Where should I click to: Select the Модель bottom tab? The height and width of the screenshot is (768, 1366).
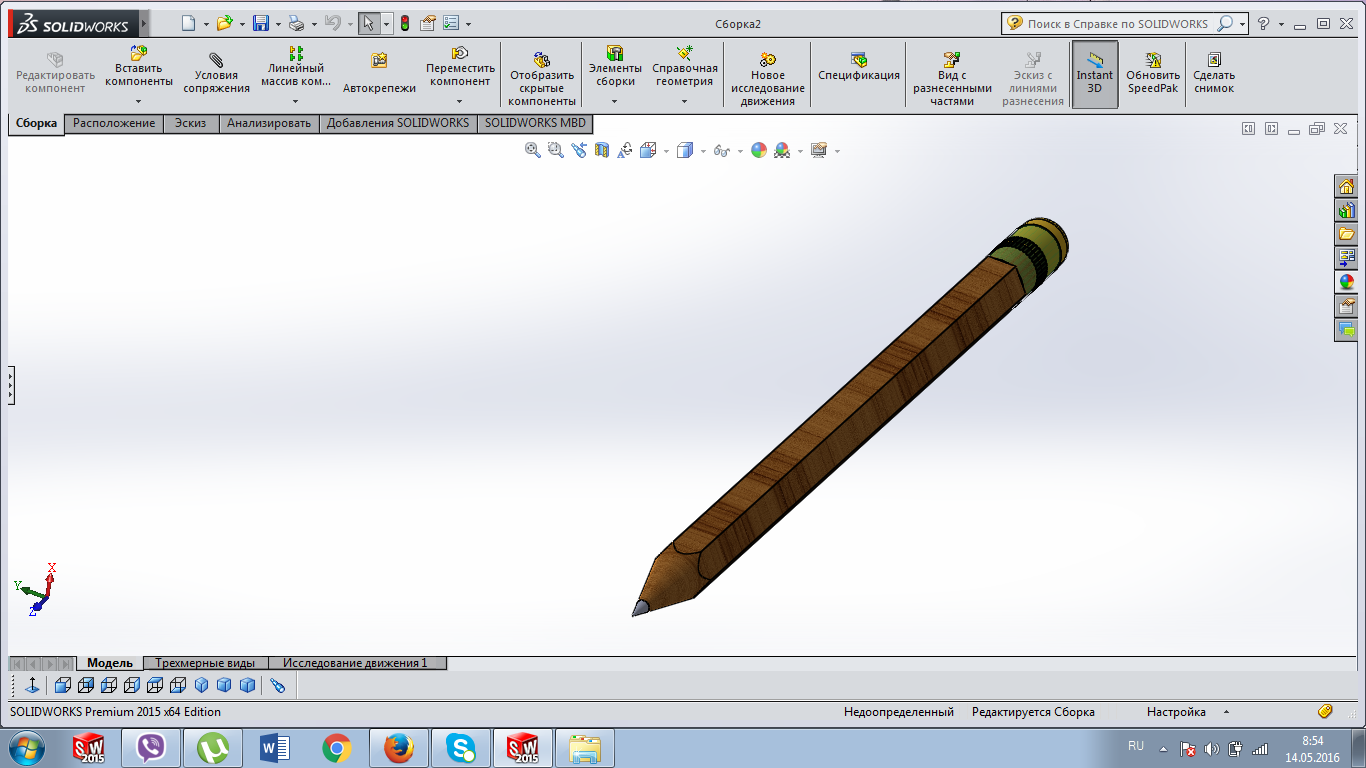(x=110, y=663)
